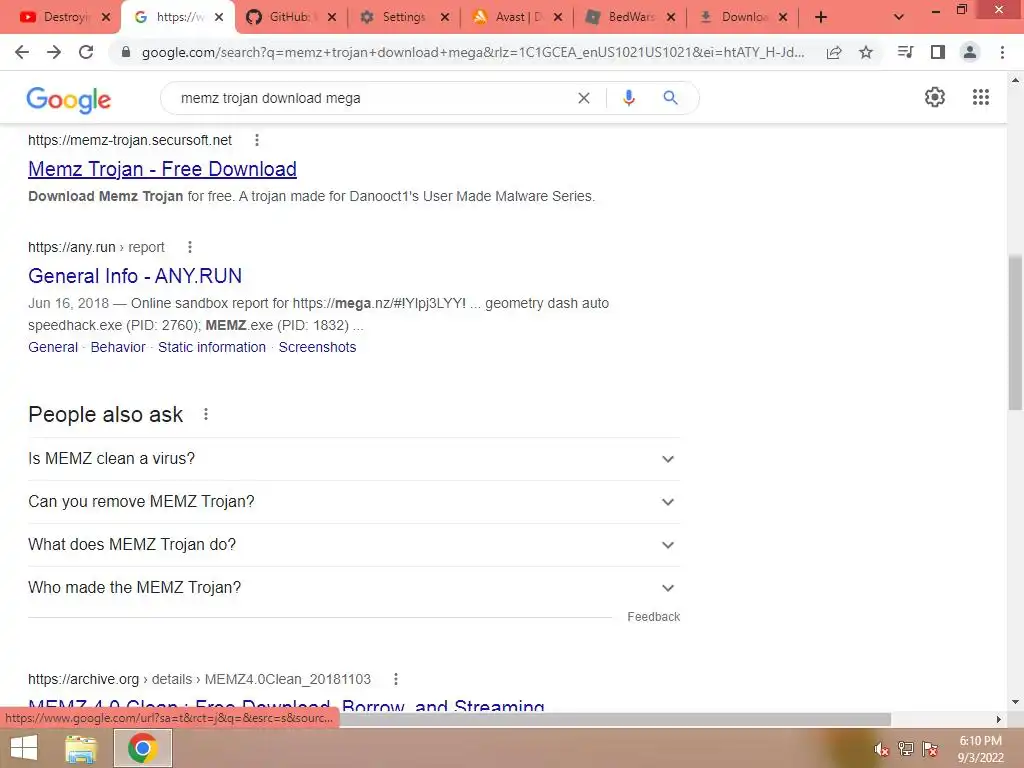Open MEMZ 4.0 Clean archive.org result
Viewport: 1024px width, 768px height.
pyautogui.click(x=286, y=704)
